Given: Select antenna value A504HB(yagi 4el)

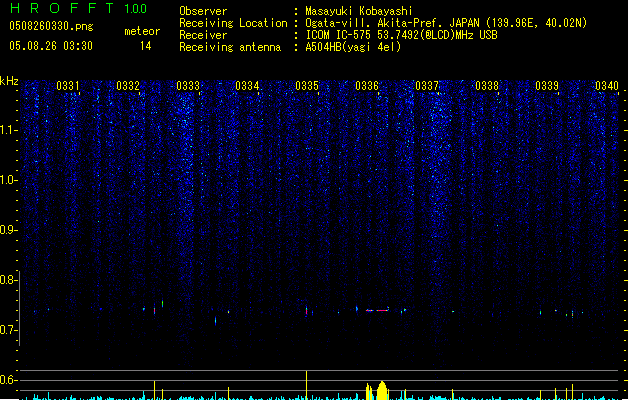Looking at the screenshot, I should 353,47.
